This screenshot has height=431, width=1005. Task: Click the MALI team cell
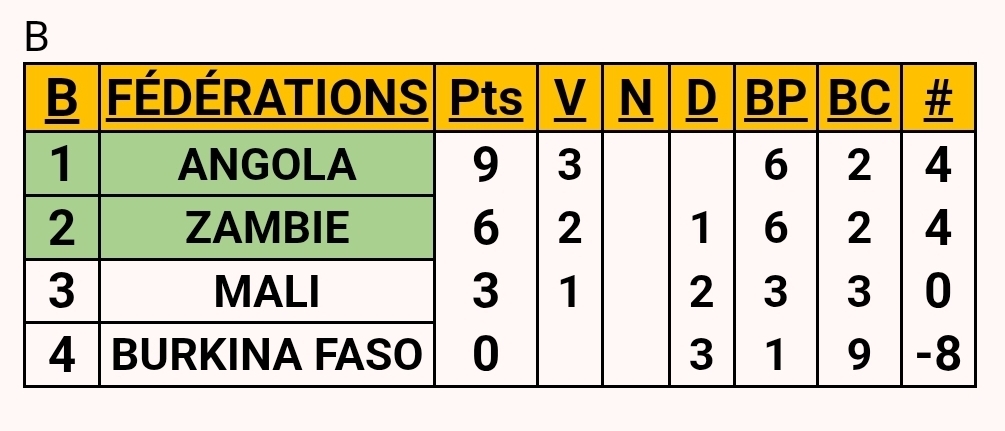coord(266,292)
